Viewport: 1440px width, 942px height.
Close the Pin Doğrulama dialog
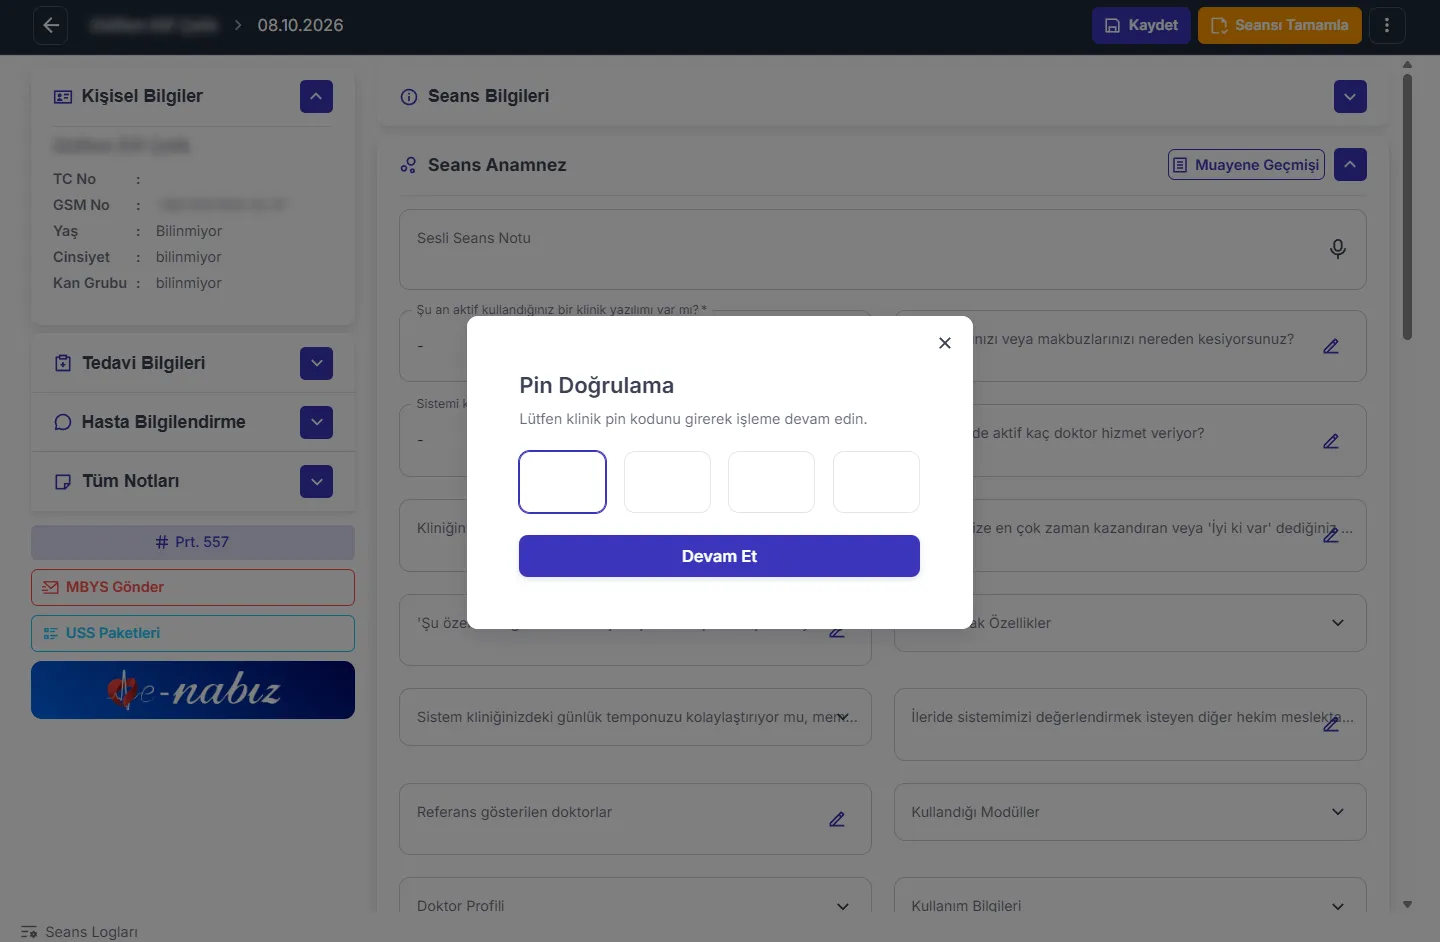945,343
